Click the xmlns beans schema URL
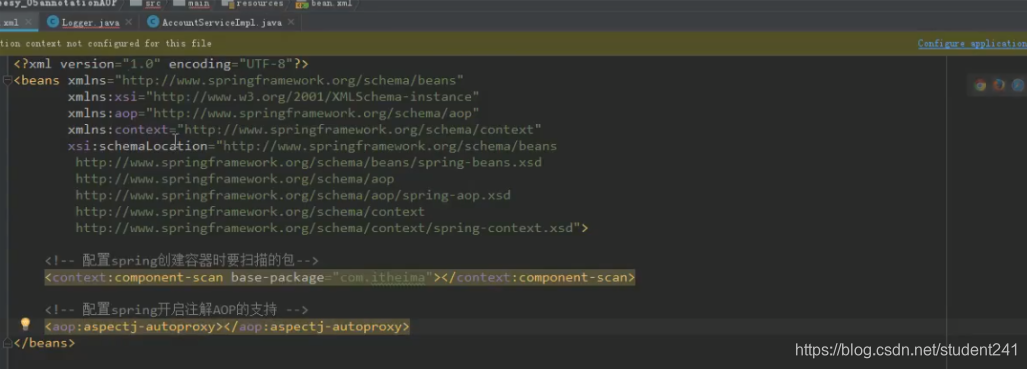 290,81
